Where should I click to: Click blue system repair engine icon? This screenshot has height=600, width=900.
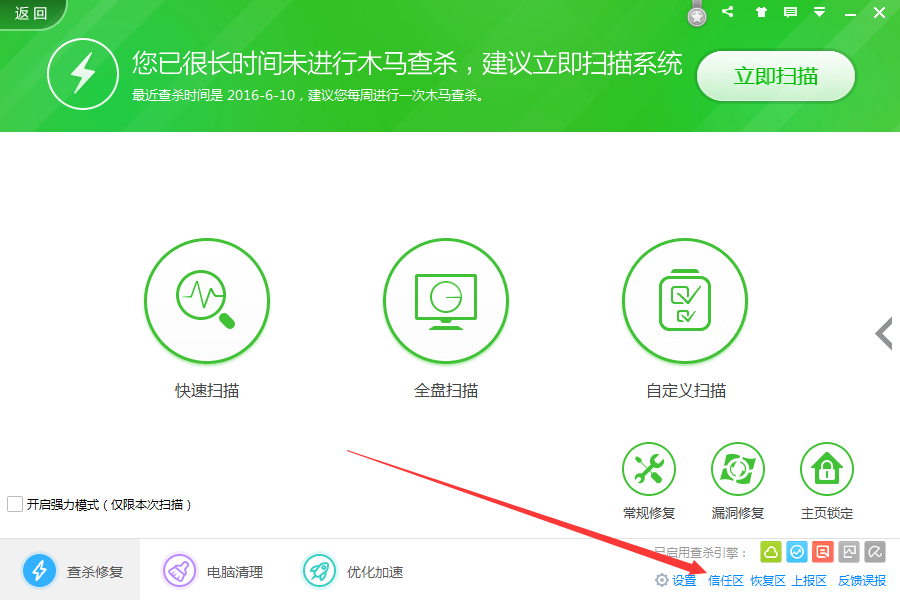pyautogui.click(x=797, y=552)
